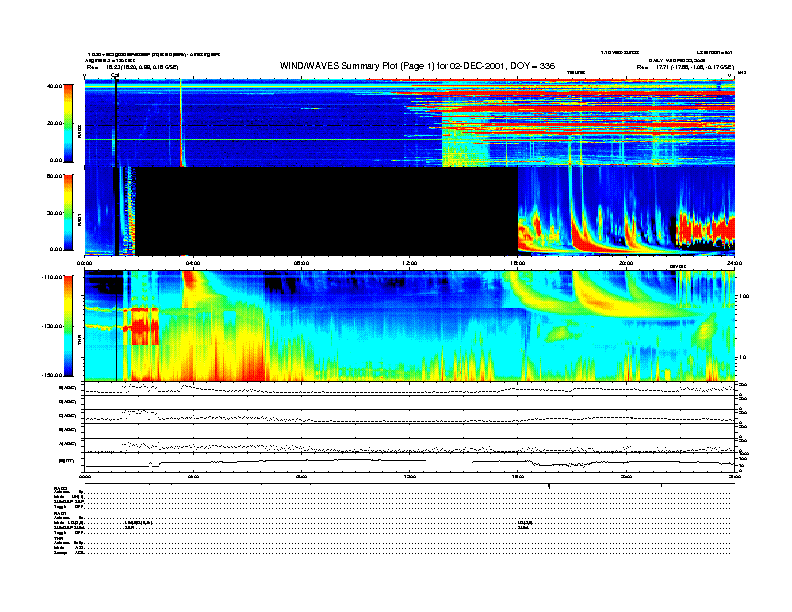Click the 24:00 tick label under RAD1 panel
The width and height of the screenshot is (792, 612).
point(734,263)
